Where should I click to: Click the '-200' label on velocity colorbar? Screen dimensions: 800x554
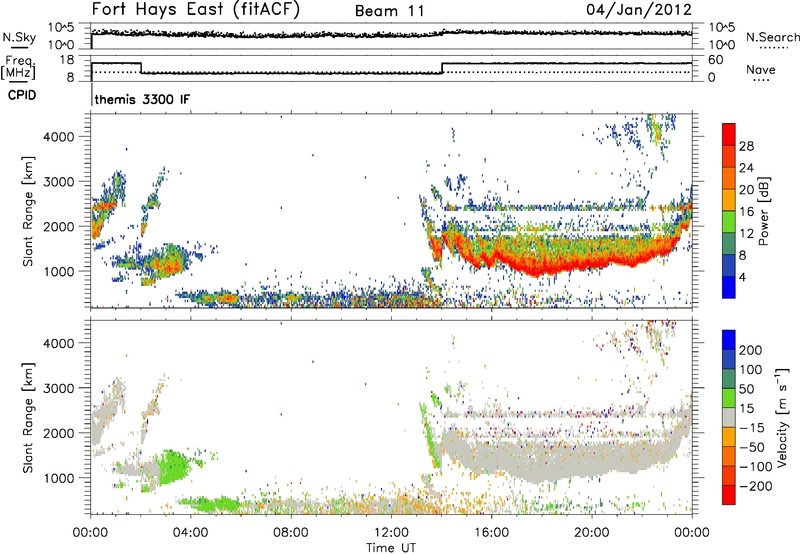tap(756, 486)
